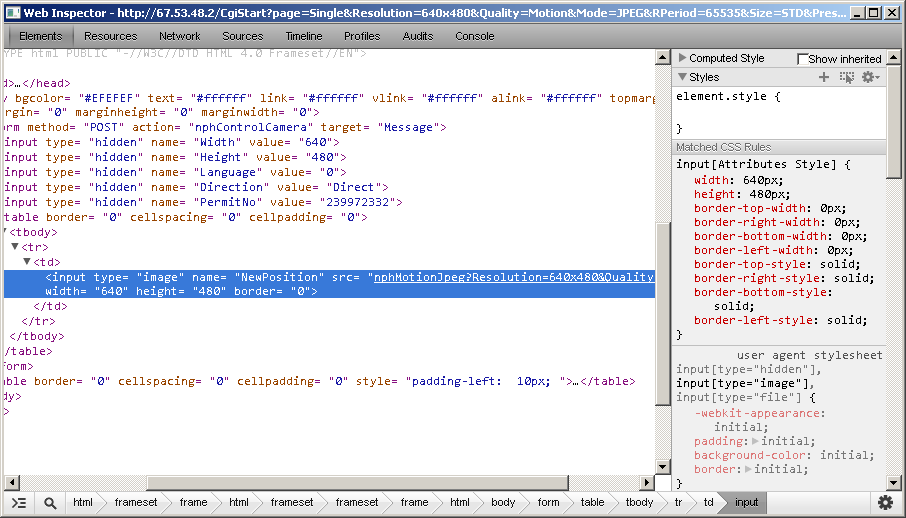Click the Matched CSS Rules header
This screenshot has width=906, height=518.
coord(779,147)
